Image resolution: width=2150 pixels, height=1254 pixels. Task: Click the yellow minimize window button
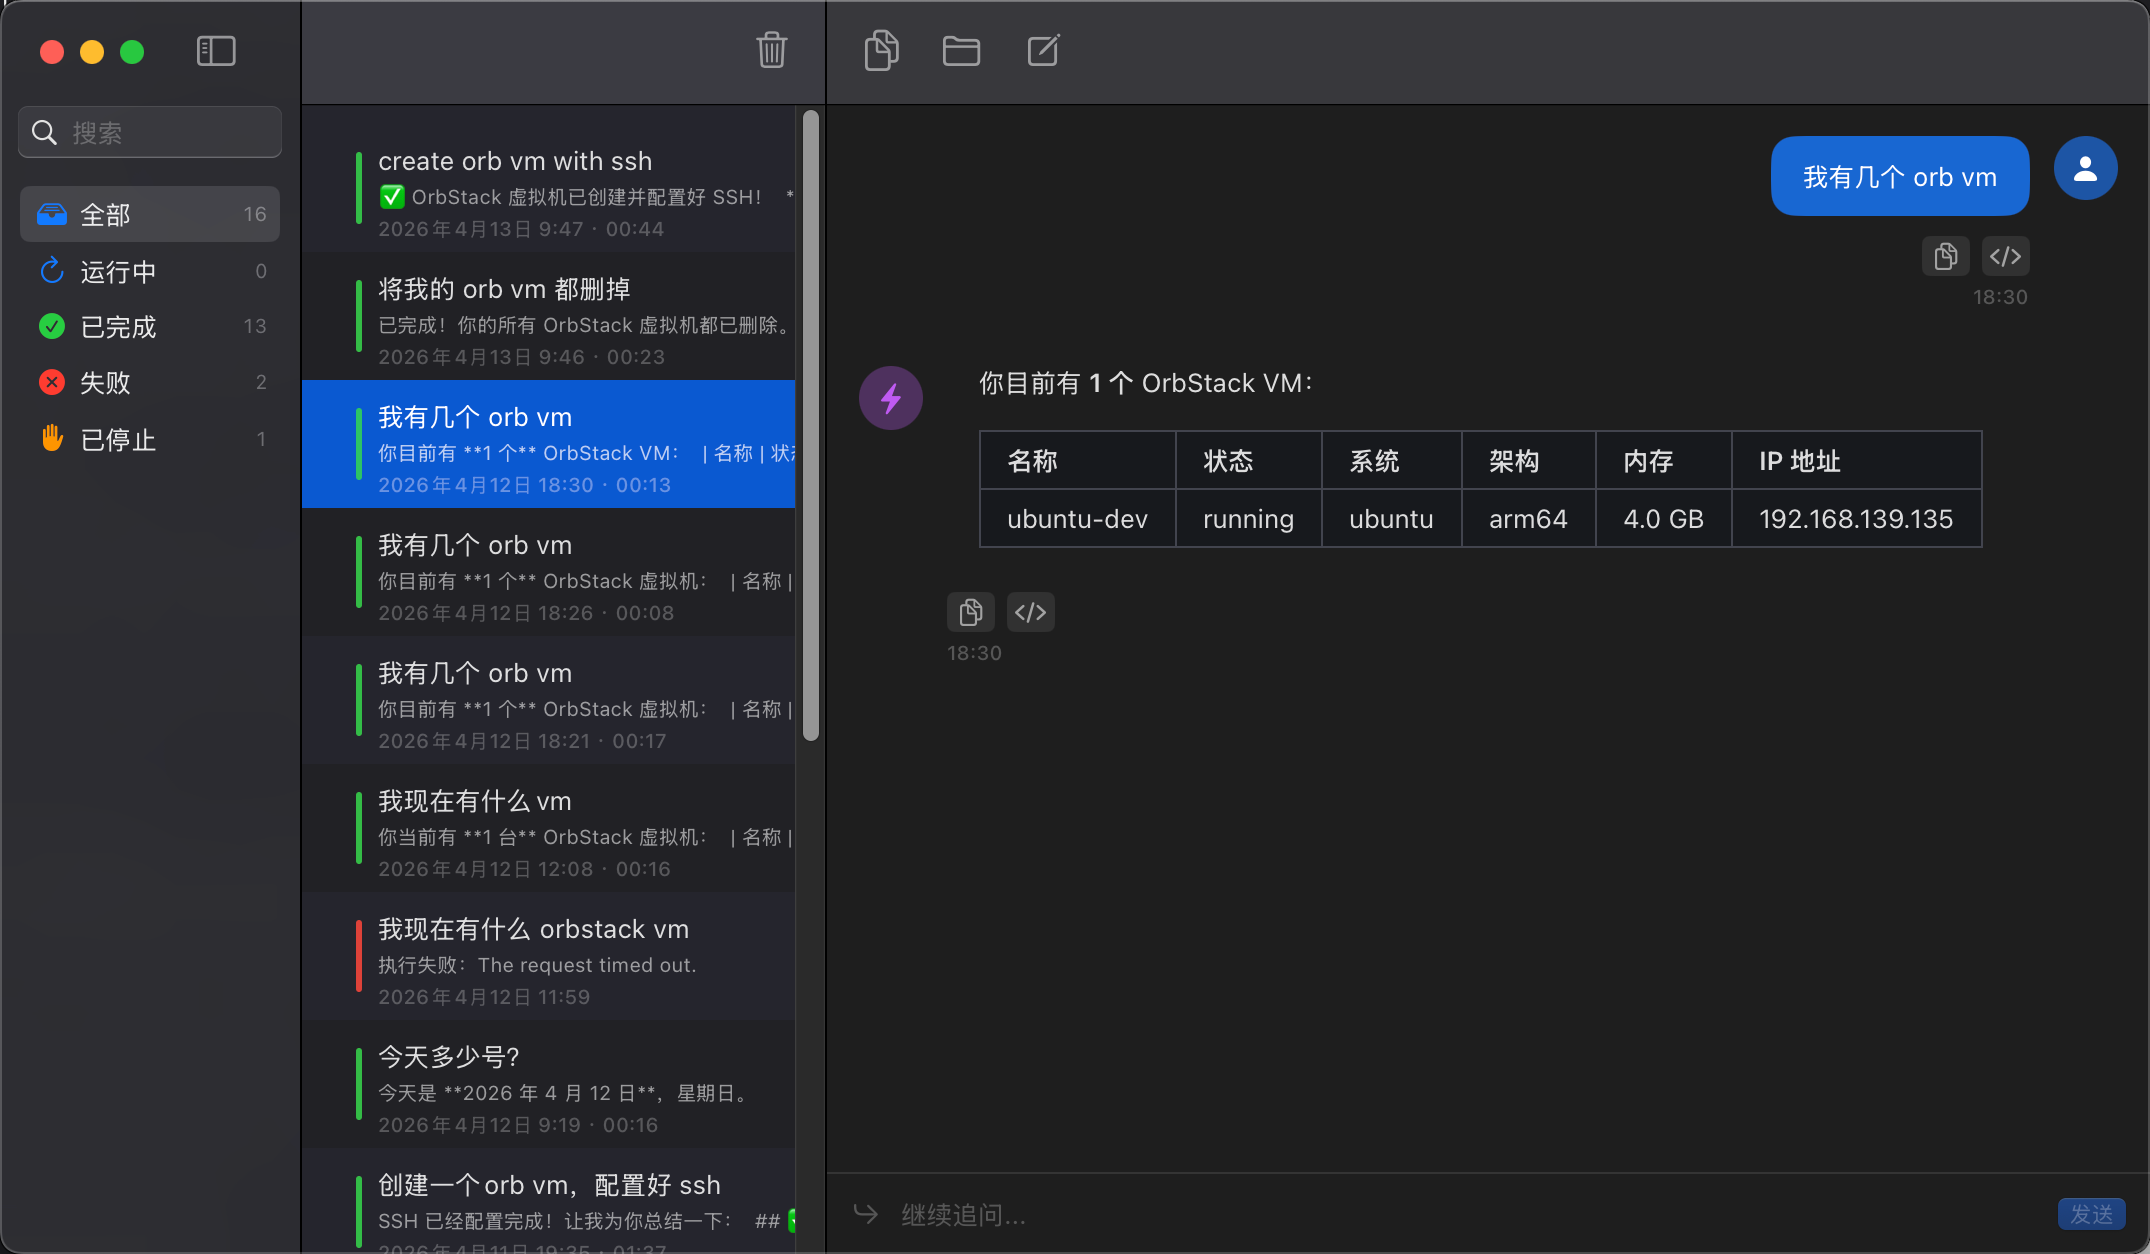(x=92, y=51)
